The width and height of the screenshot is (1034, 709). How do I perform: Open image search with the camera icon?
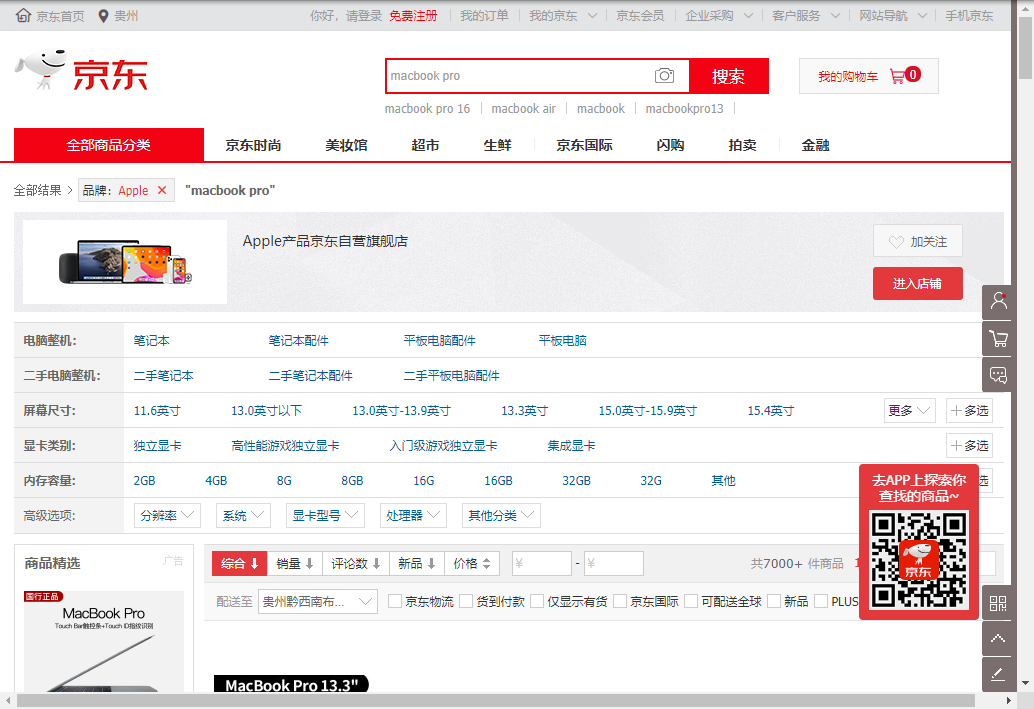click(x=664, y=76)
